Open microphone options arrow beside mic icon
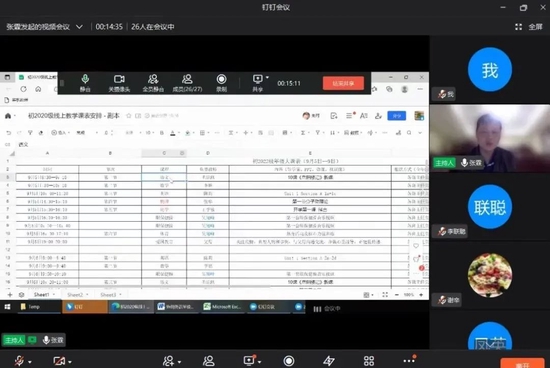This screenshot has height=368, width=550. coord(30,362)
